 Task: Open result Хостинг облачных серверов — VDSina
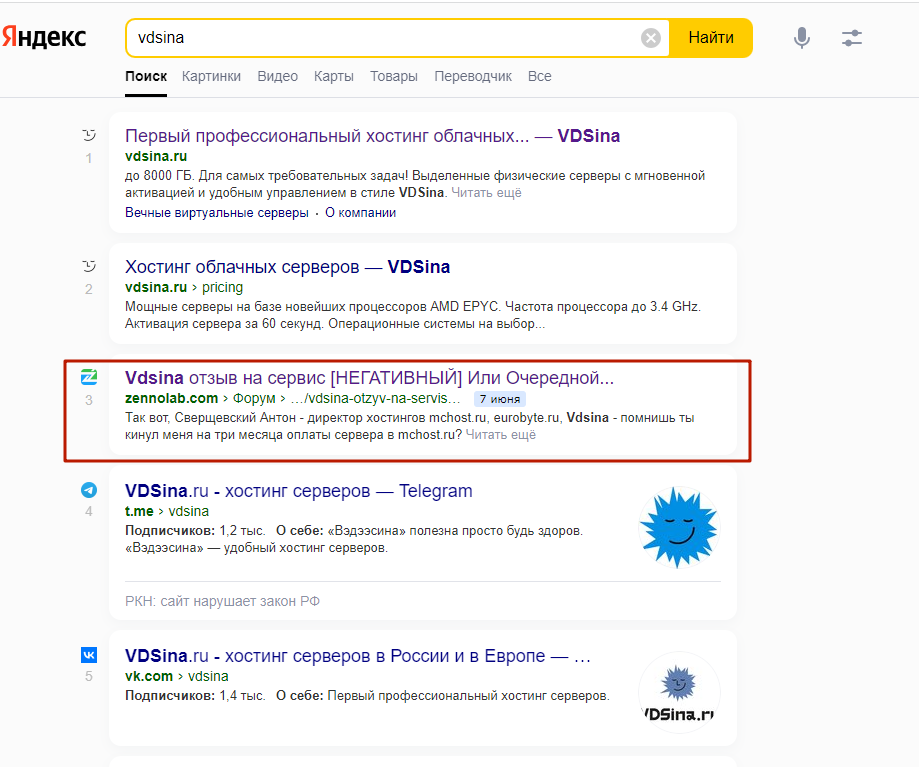tap(287, 267)
